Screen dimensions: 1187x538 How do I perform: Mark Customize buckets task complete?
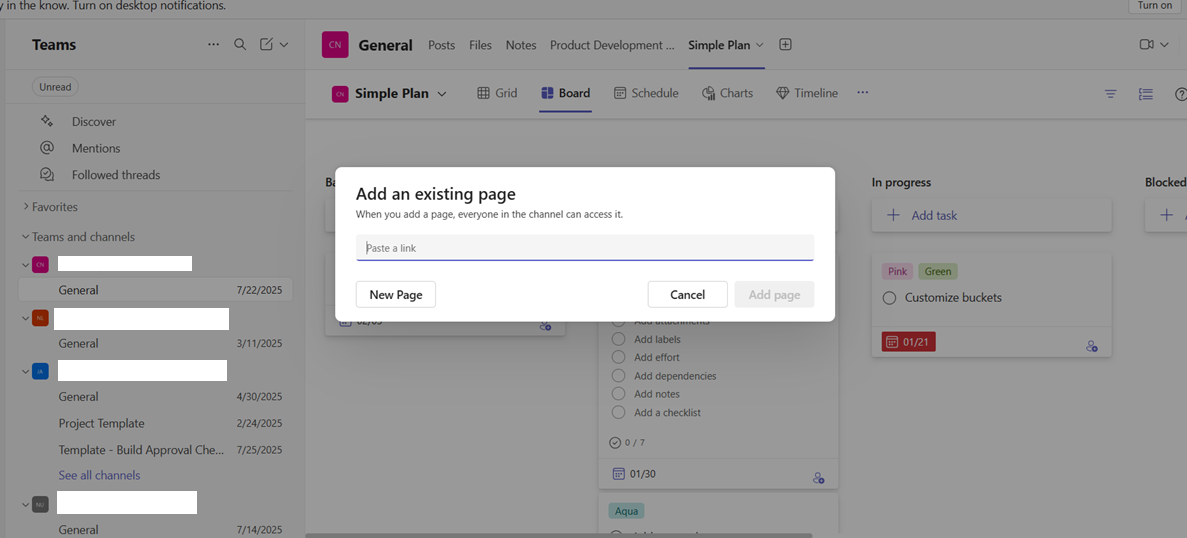[889, 298]
